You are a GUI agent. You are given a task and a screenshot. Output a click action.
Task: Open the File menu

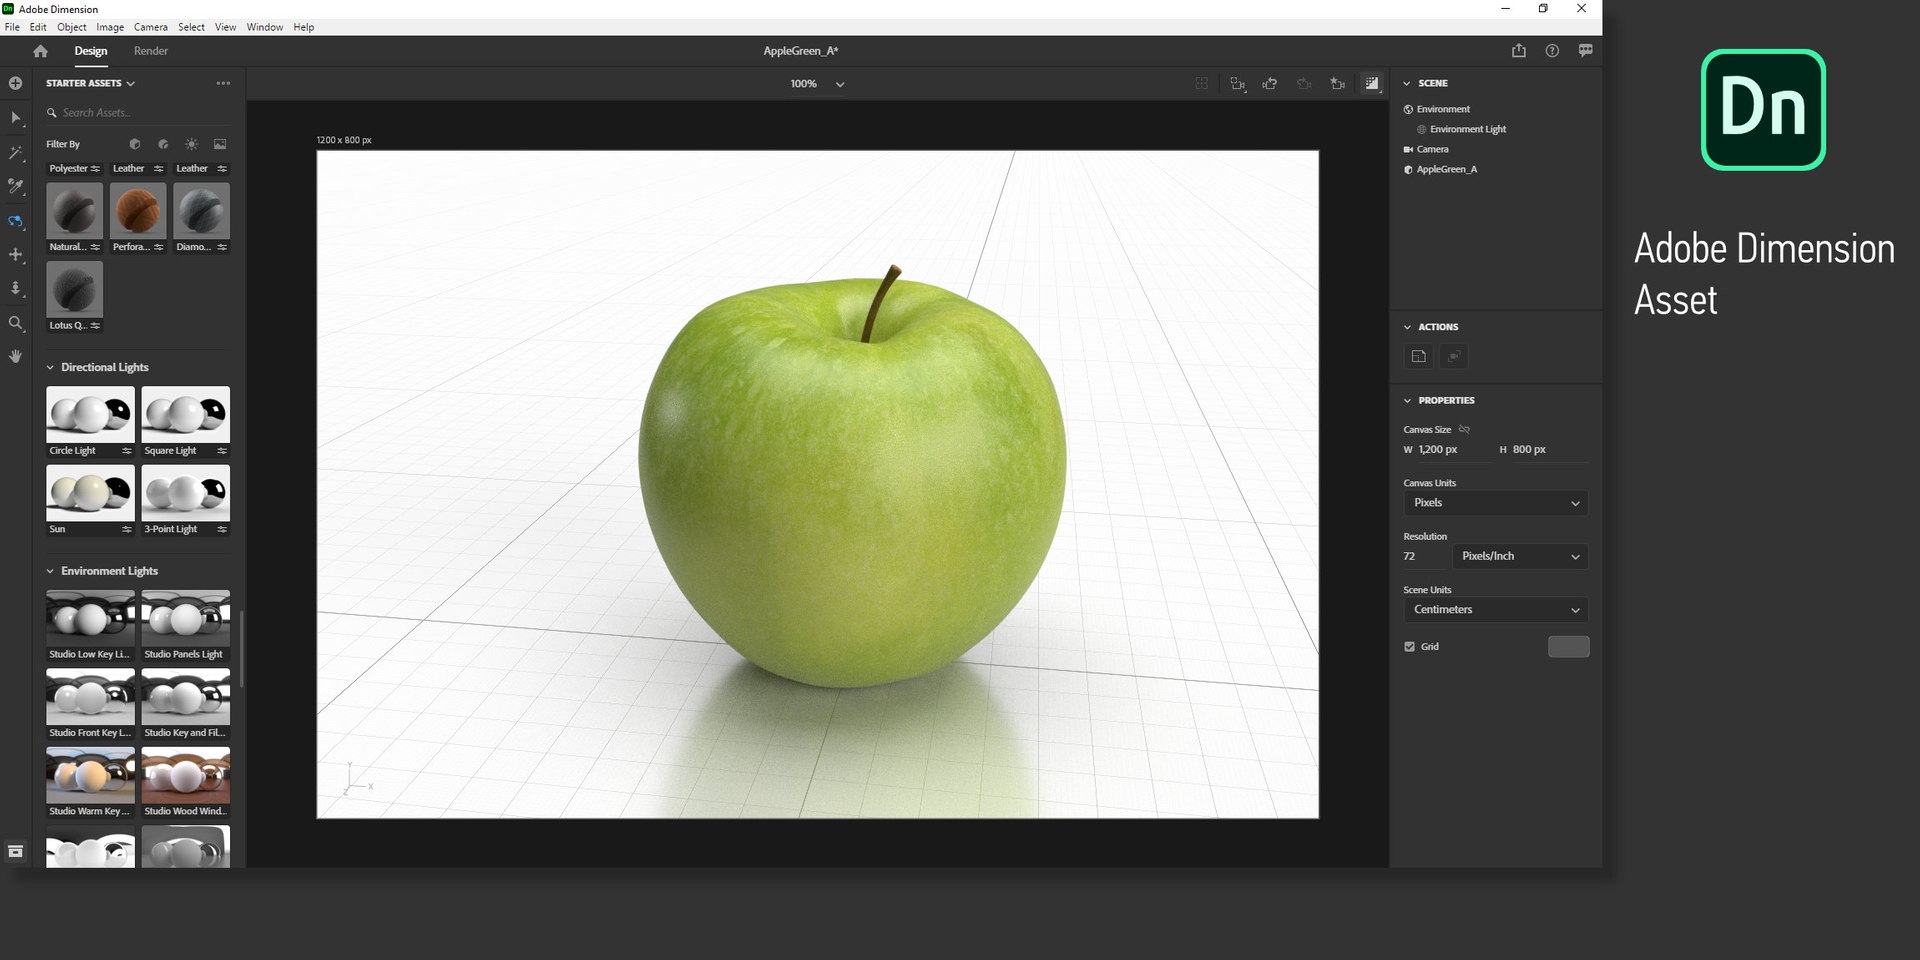pyautogui.click(x=12, y=27)
